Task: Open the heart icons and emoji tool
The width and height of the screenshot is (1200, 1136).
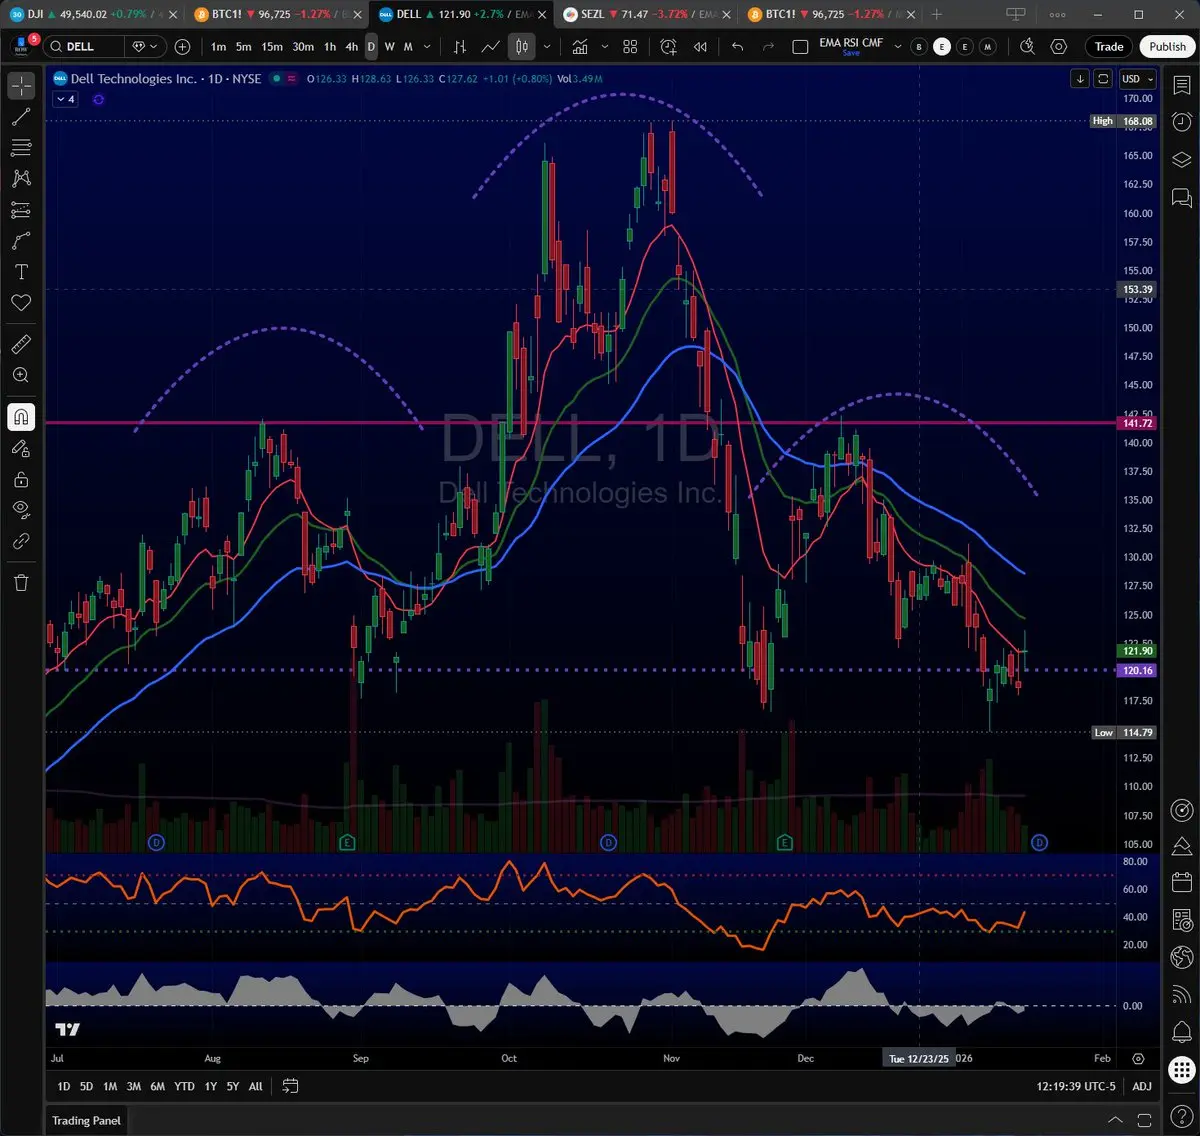Action: (x=21, y=303)
